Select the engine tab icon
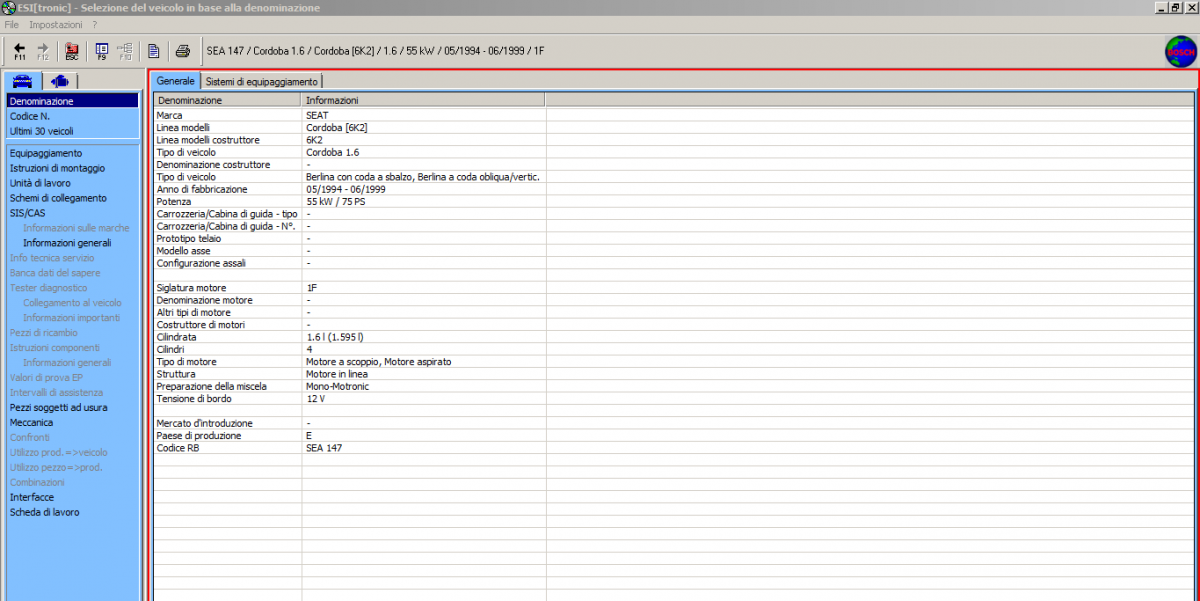Image resolution: width=1200 pixels, height=601 pixels. tap(60, 82)
